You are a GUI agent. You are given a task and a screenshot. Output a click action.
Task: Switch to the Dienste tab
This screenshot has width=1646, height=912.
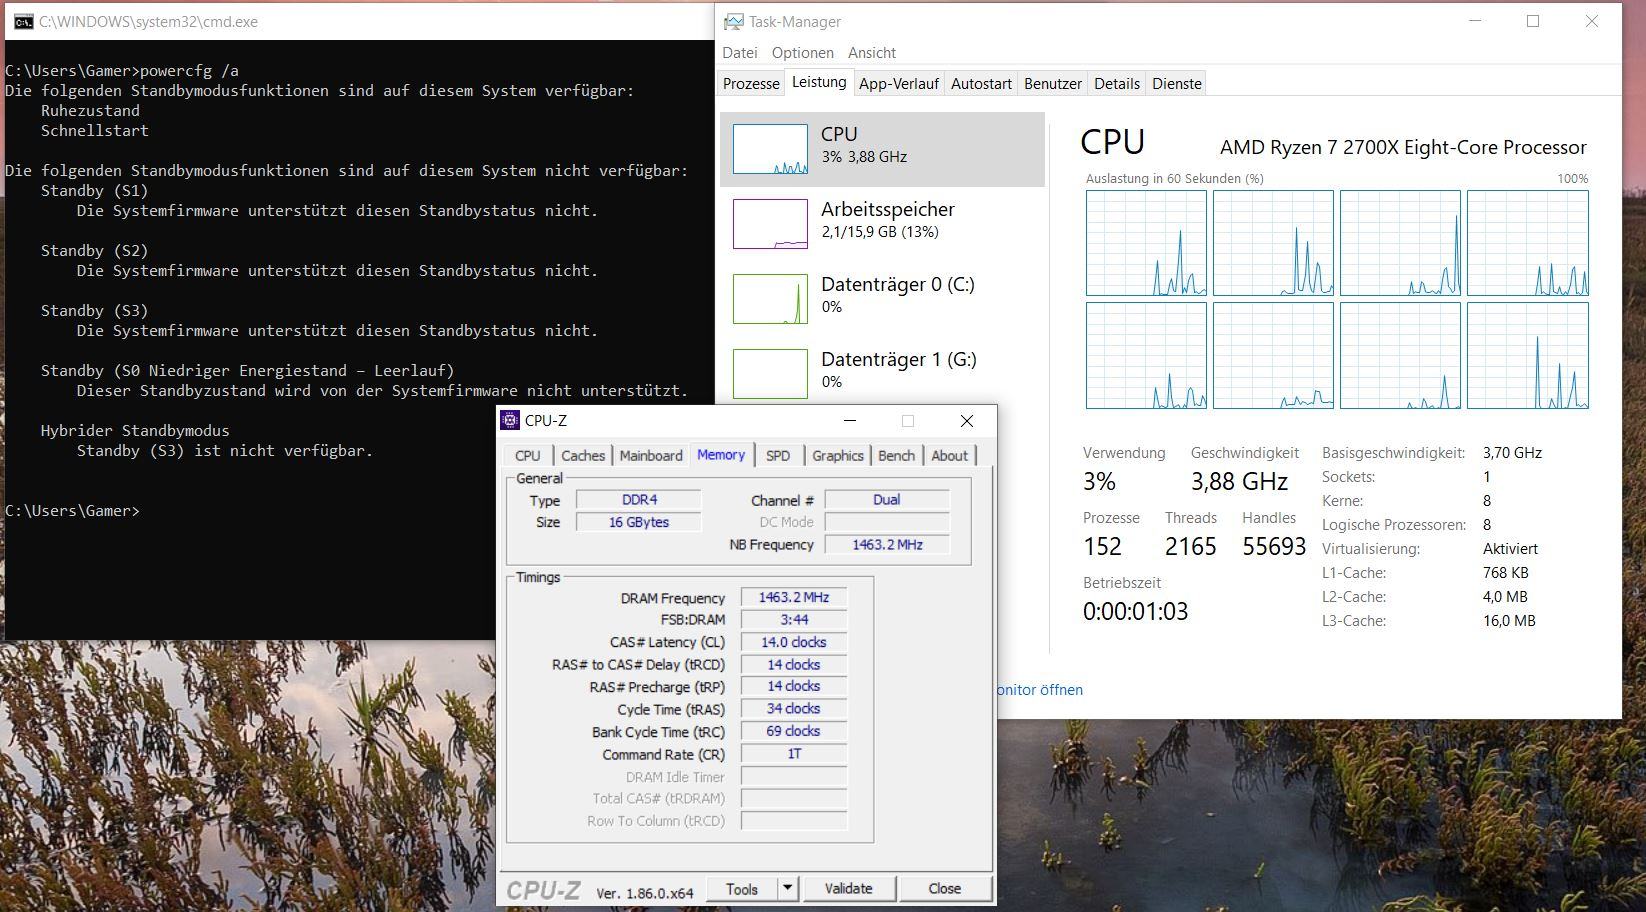[1177, 84]
